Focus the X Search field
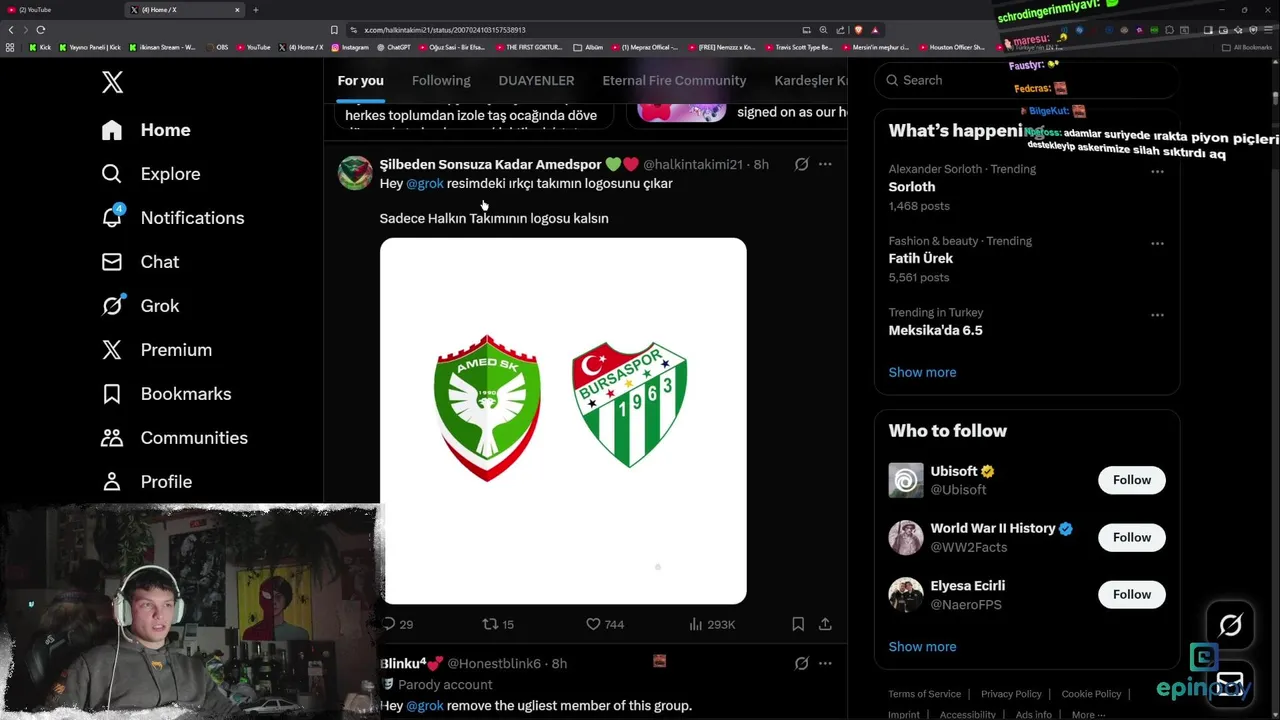This screenshot has width=1280, height=720. 1027,80
